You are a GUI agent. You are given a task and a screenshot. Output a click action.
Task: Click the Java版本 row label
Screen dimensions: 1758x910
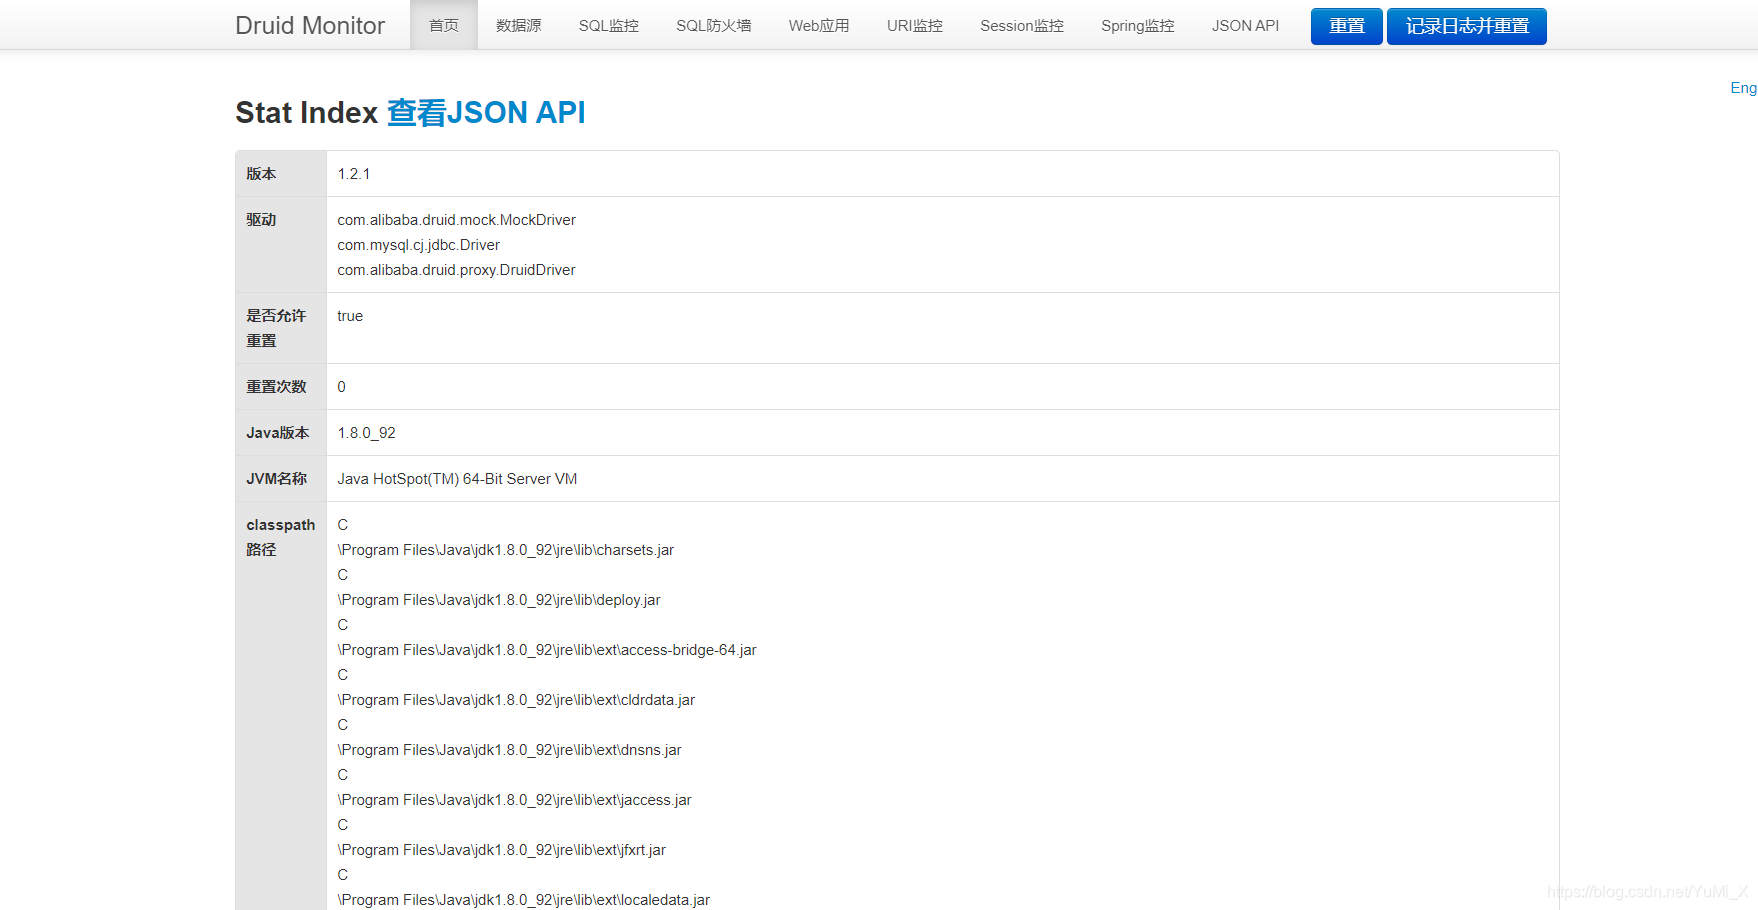(x=278, y=433)
